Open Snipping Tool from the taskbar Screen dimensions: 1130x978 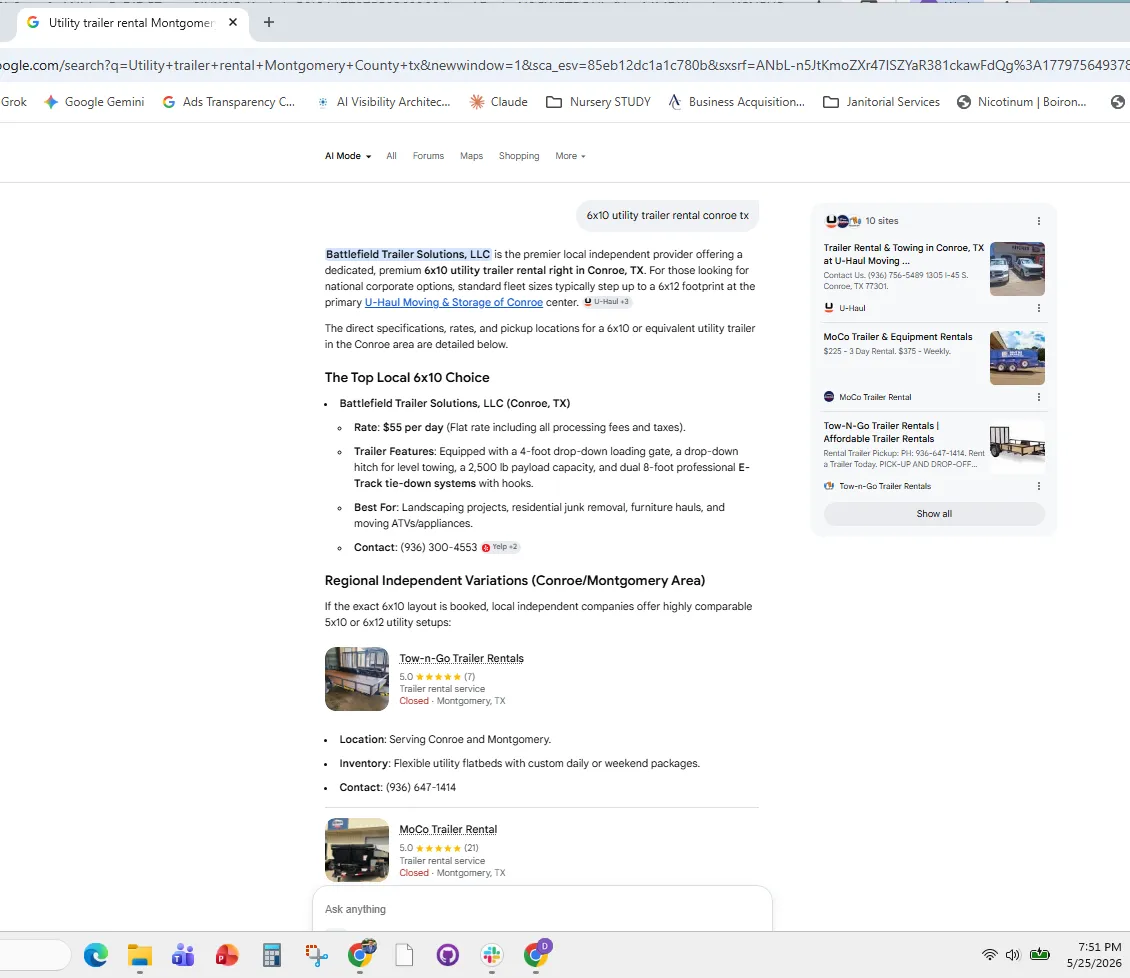tap(316, 955)
